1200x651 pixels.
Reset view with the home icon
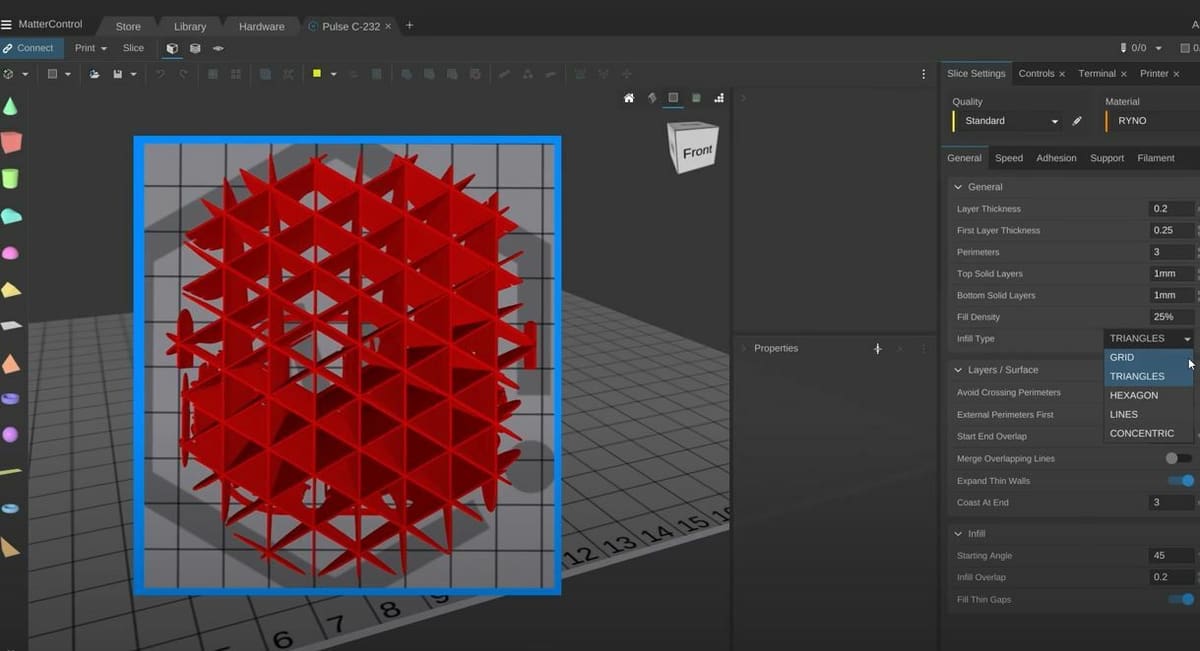tap(629, 98)
